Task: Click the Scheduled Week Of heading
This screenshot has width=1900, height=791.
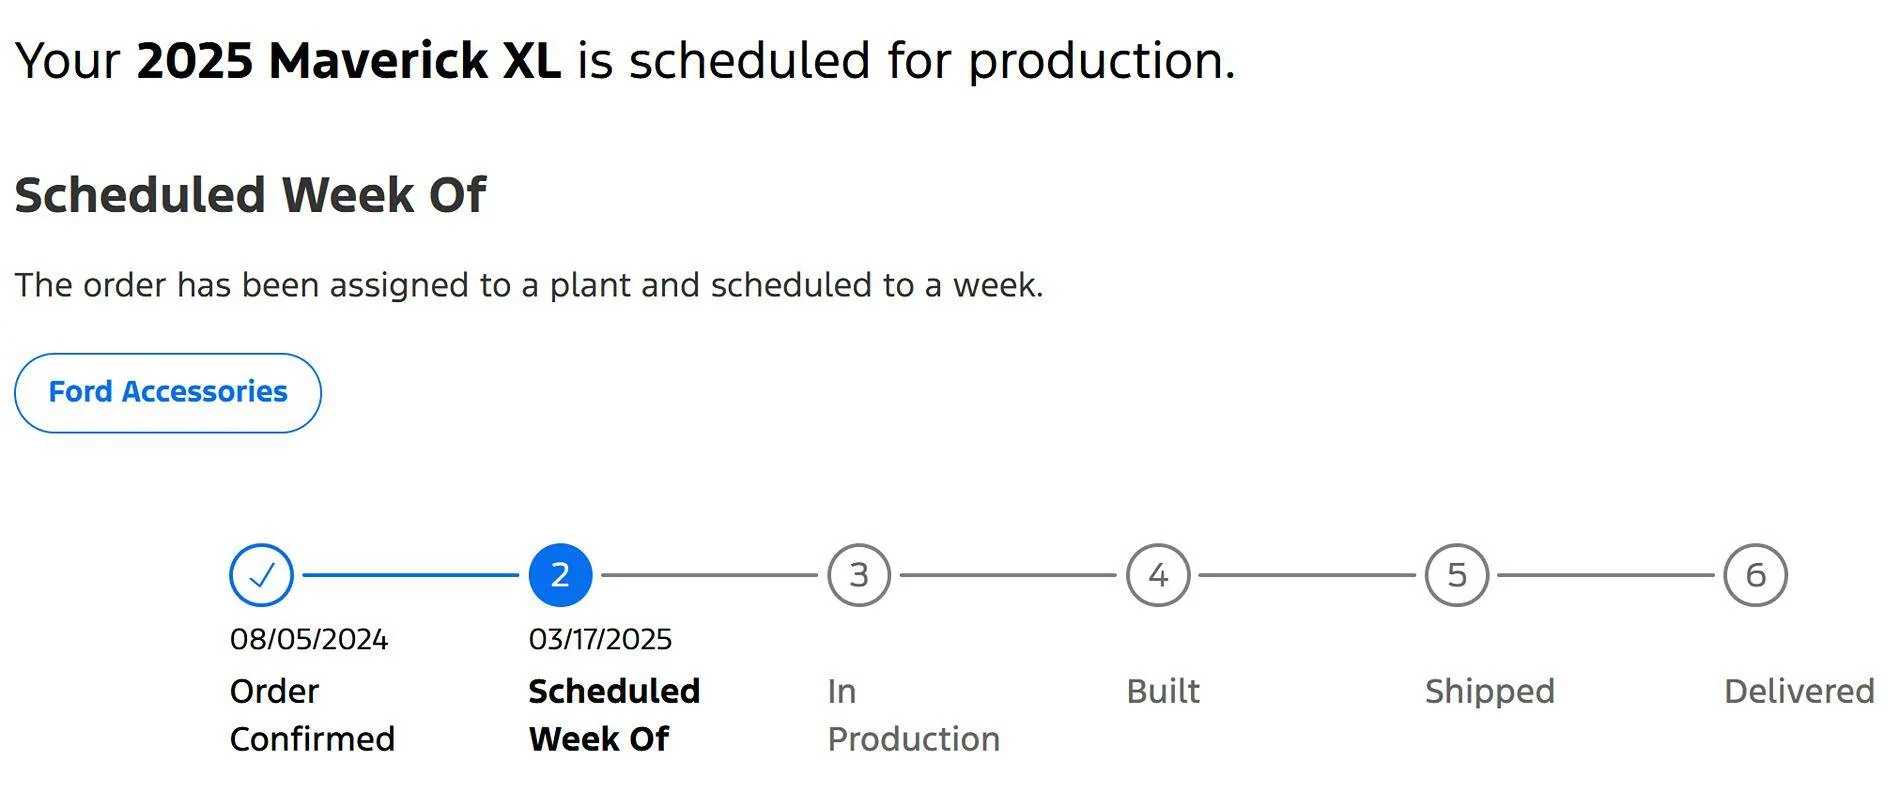Action: click(x=250, y=195)
